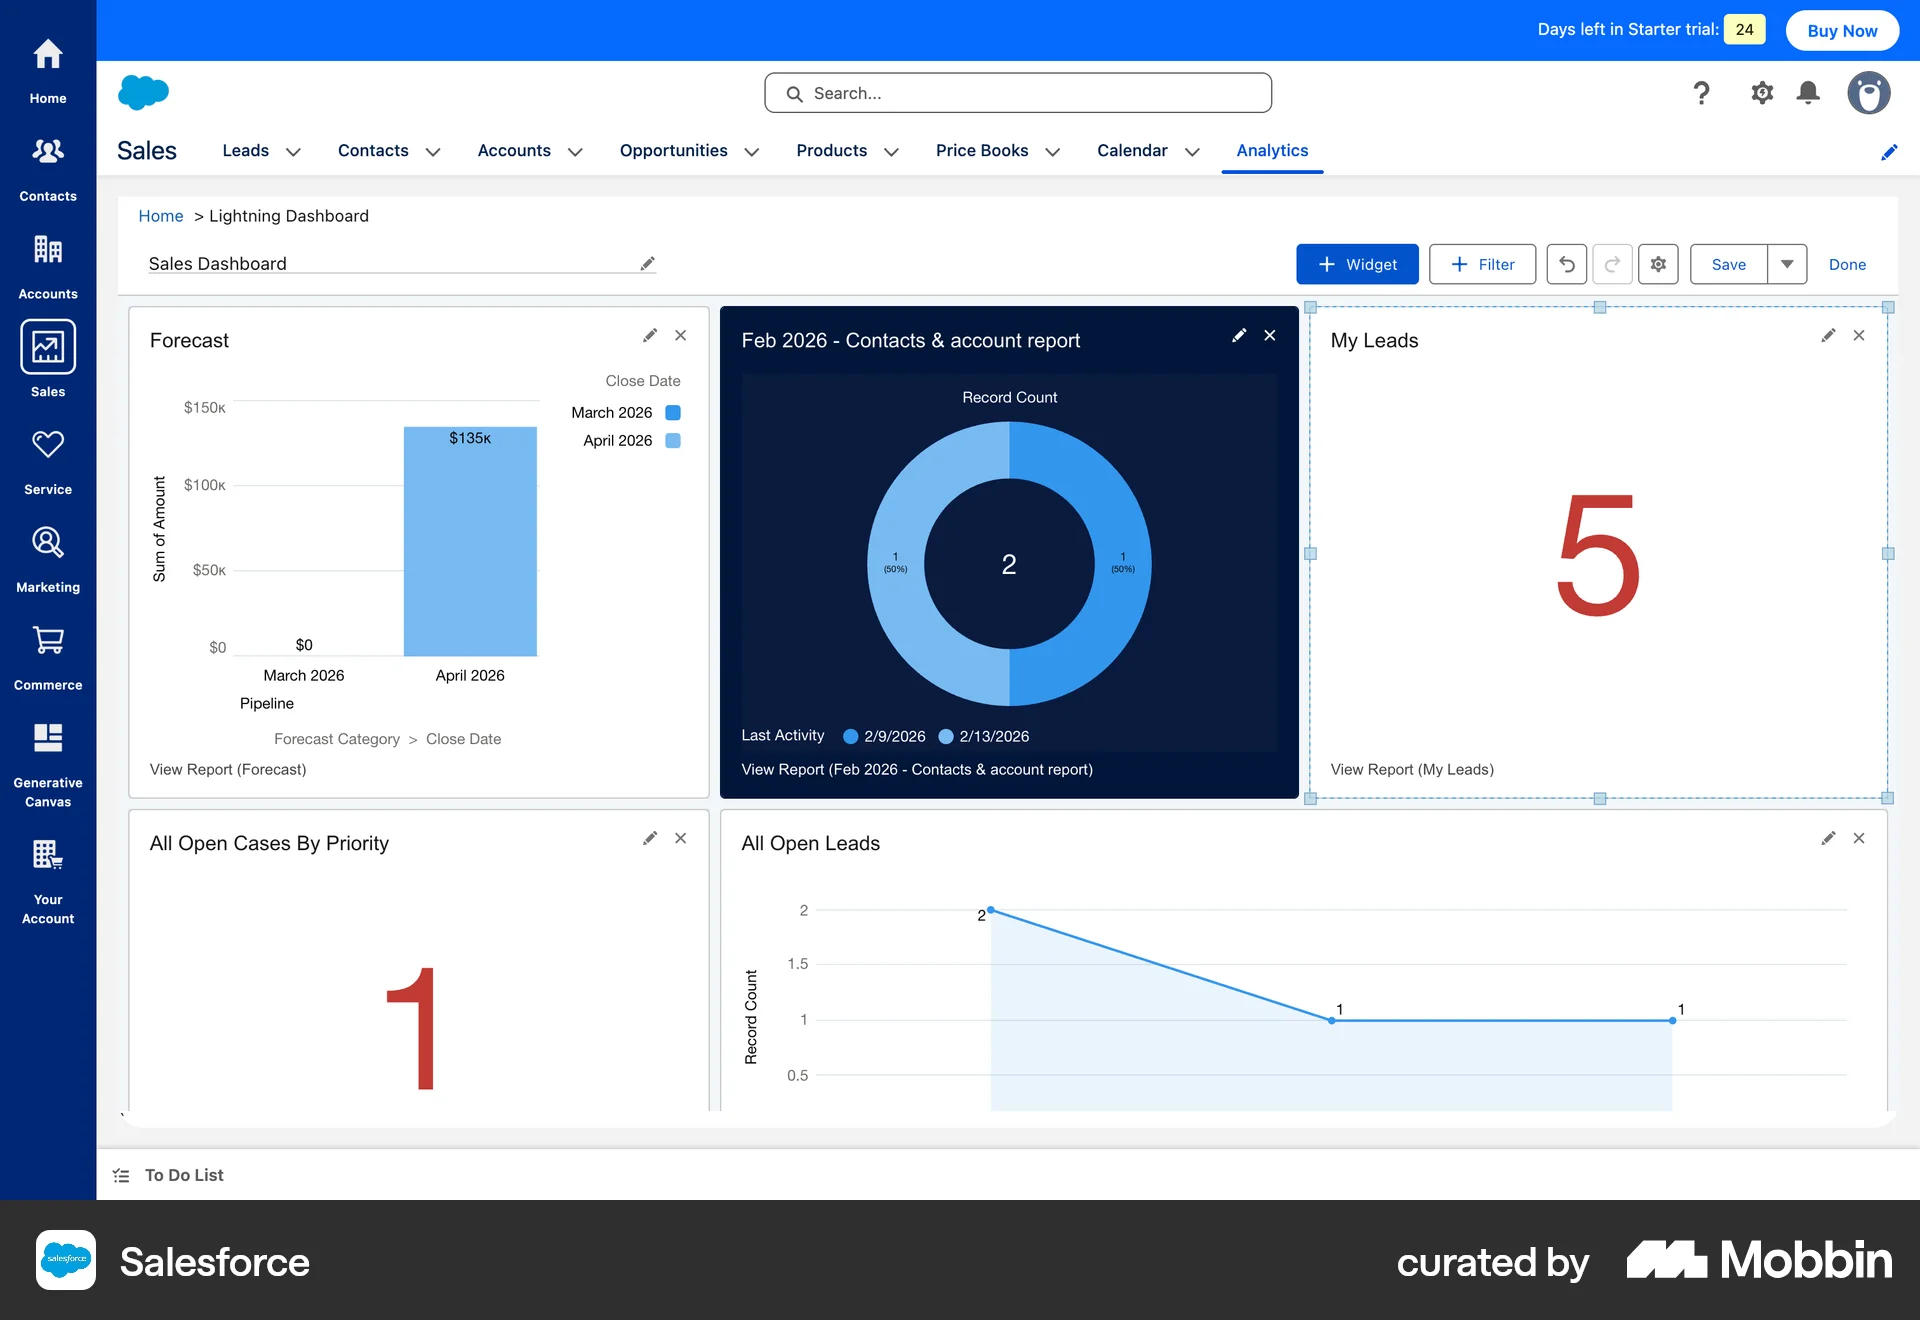Select the Calendar tab
This screenshot has height=1320, width=1920.
coord(1131,151)
